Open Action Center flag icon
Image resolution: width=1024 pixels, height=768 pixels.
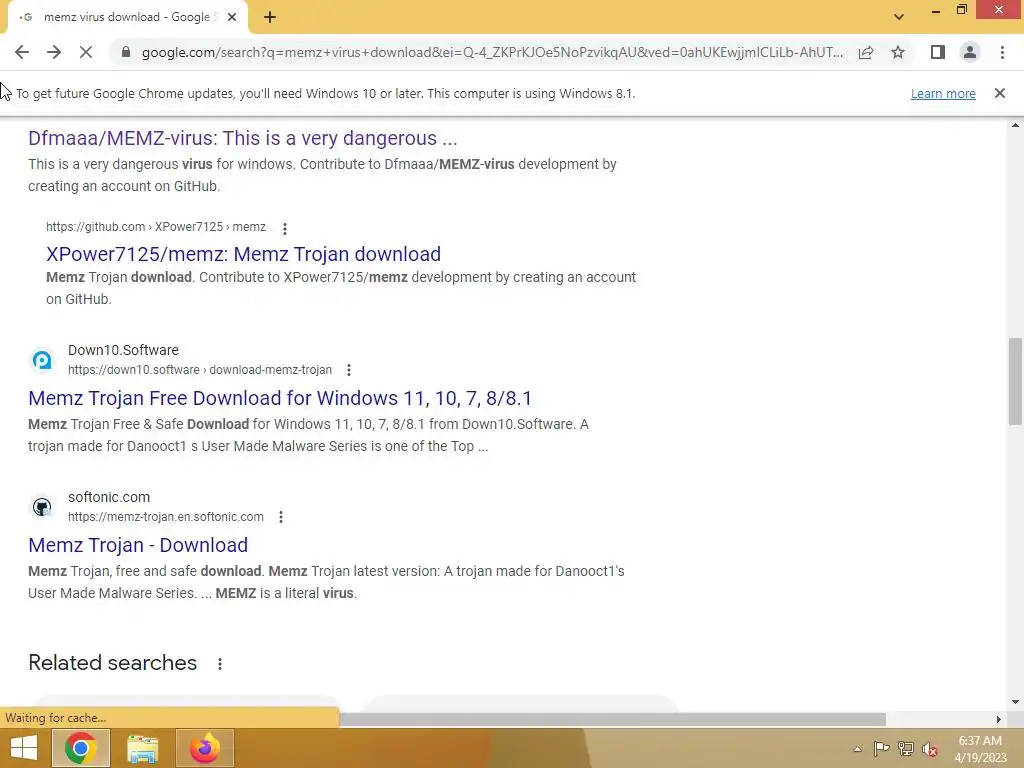coord(881,748)
